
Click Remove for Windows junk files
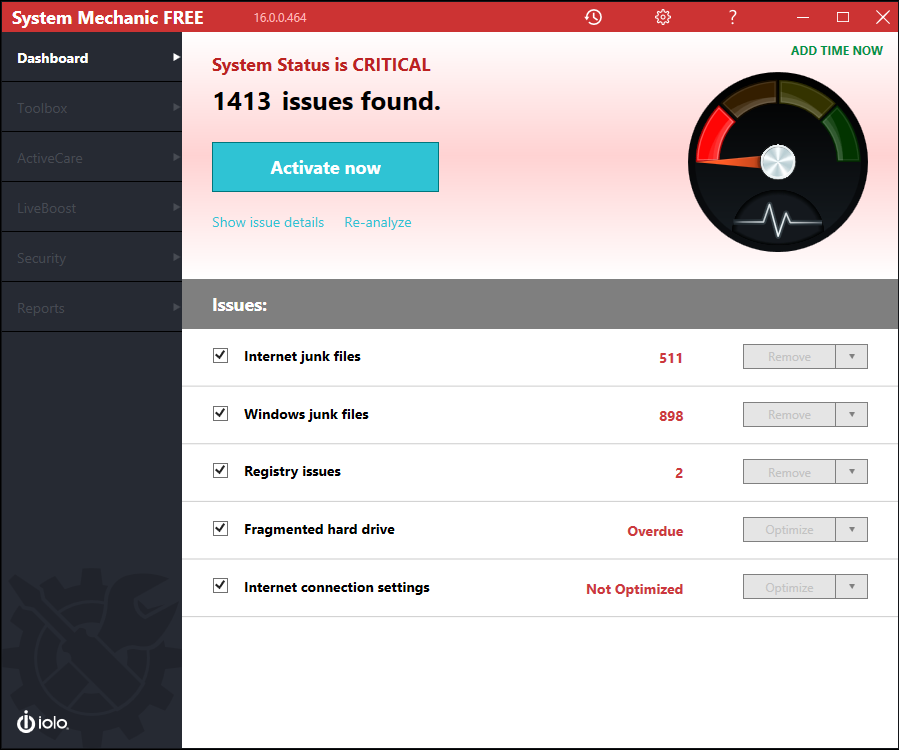coord(789,415)
